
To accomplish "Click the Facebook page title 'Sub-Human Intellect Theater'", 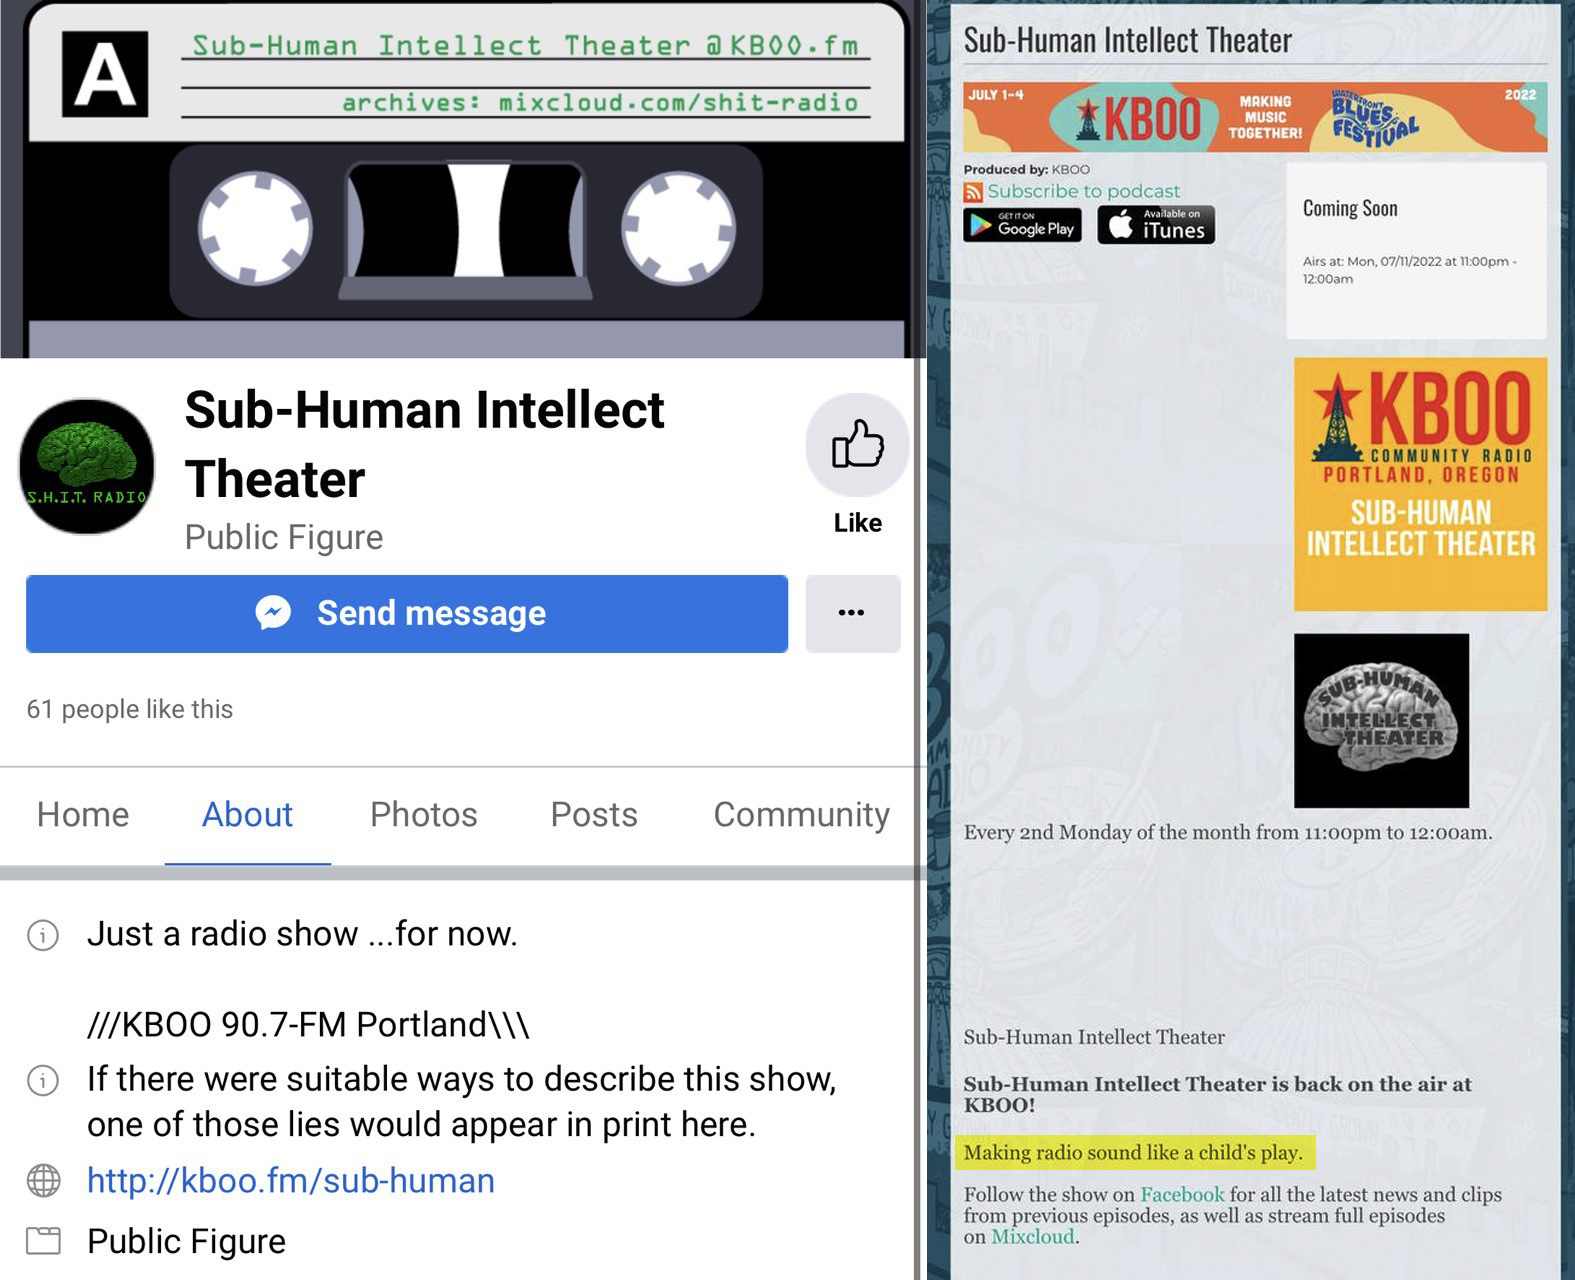I will pyautogui.click(x=425, y=445).
